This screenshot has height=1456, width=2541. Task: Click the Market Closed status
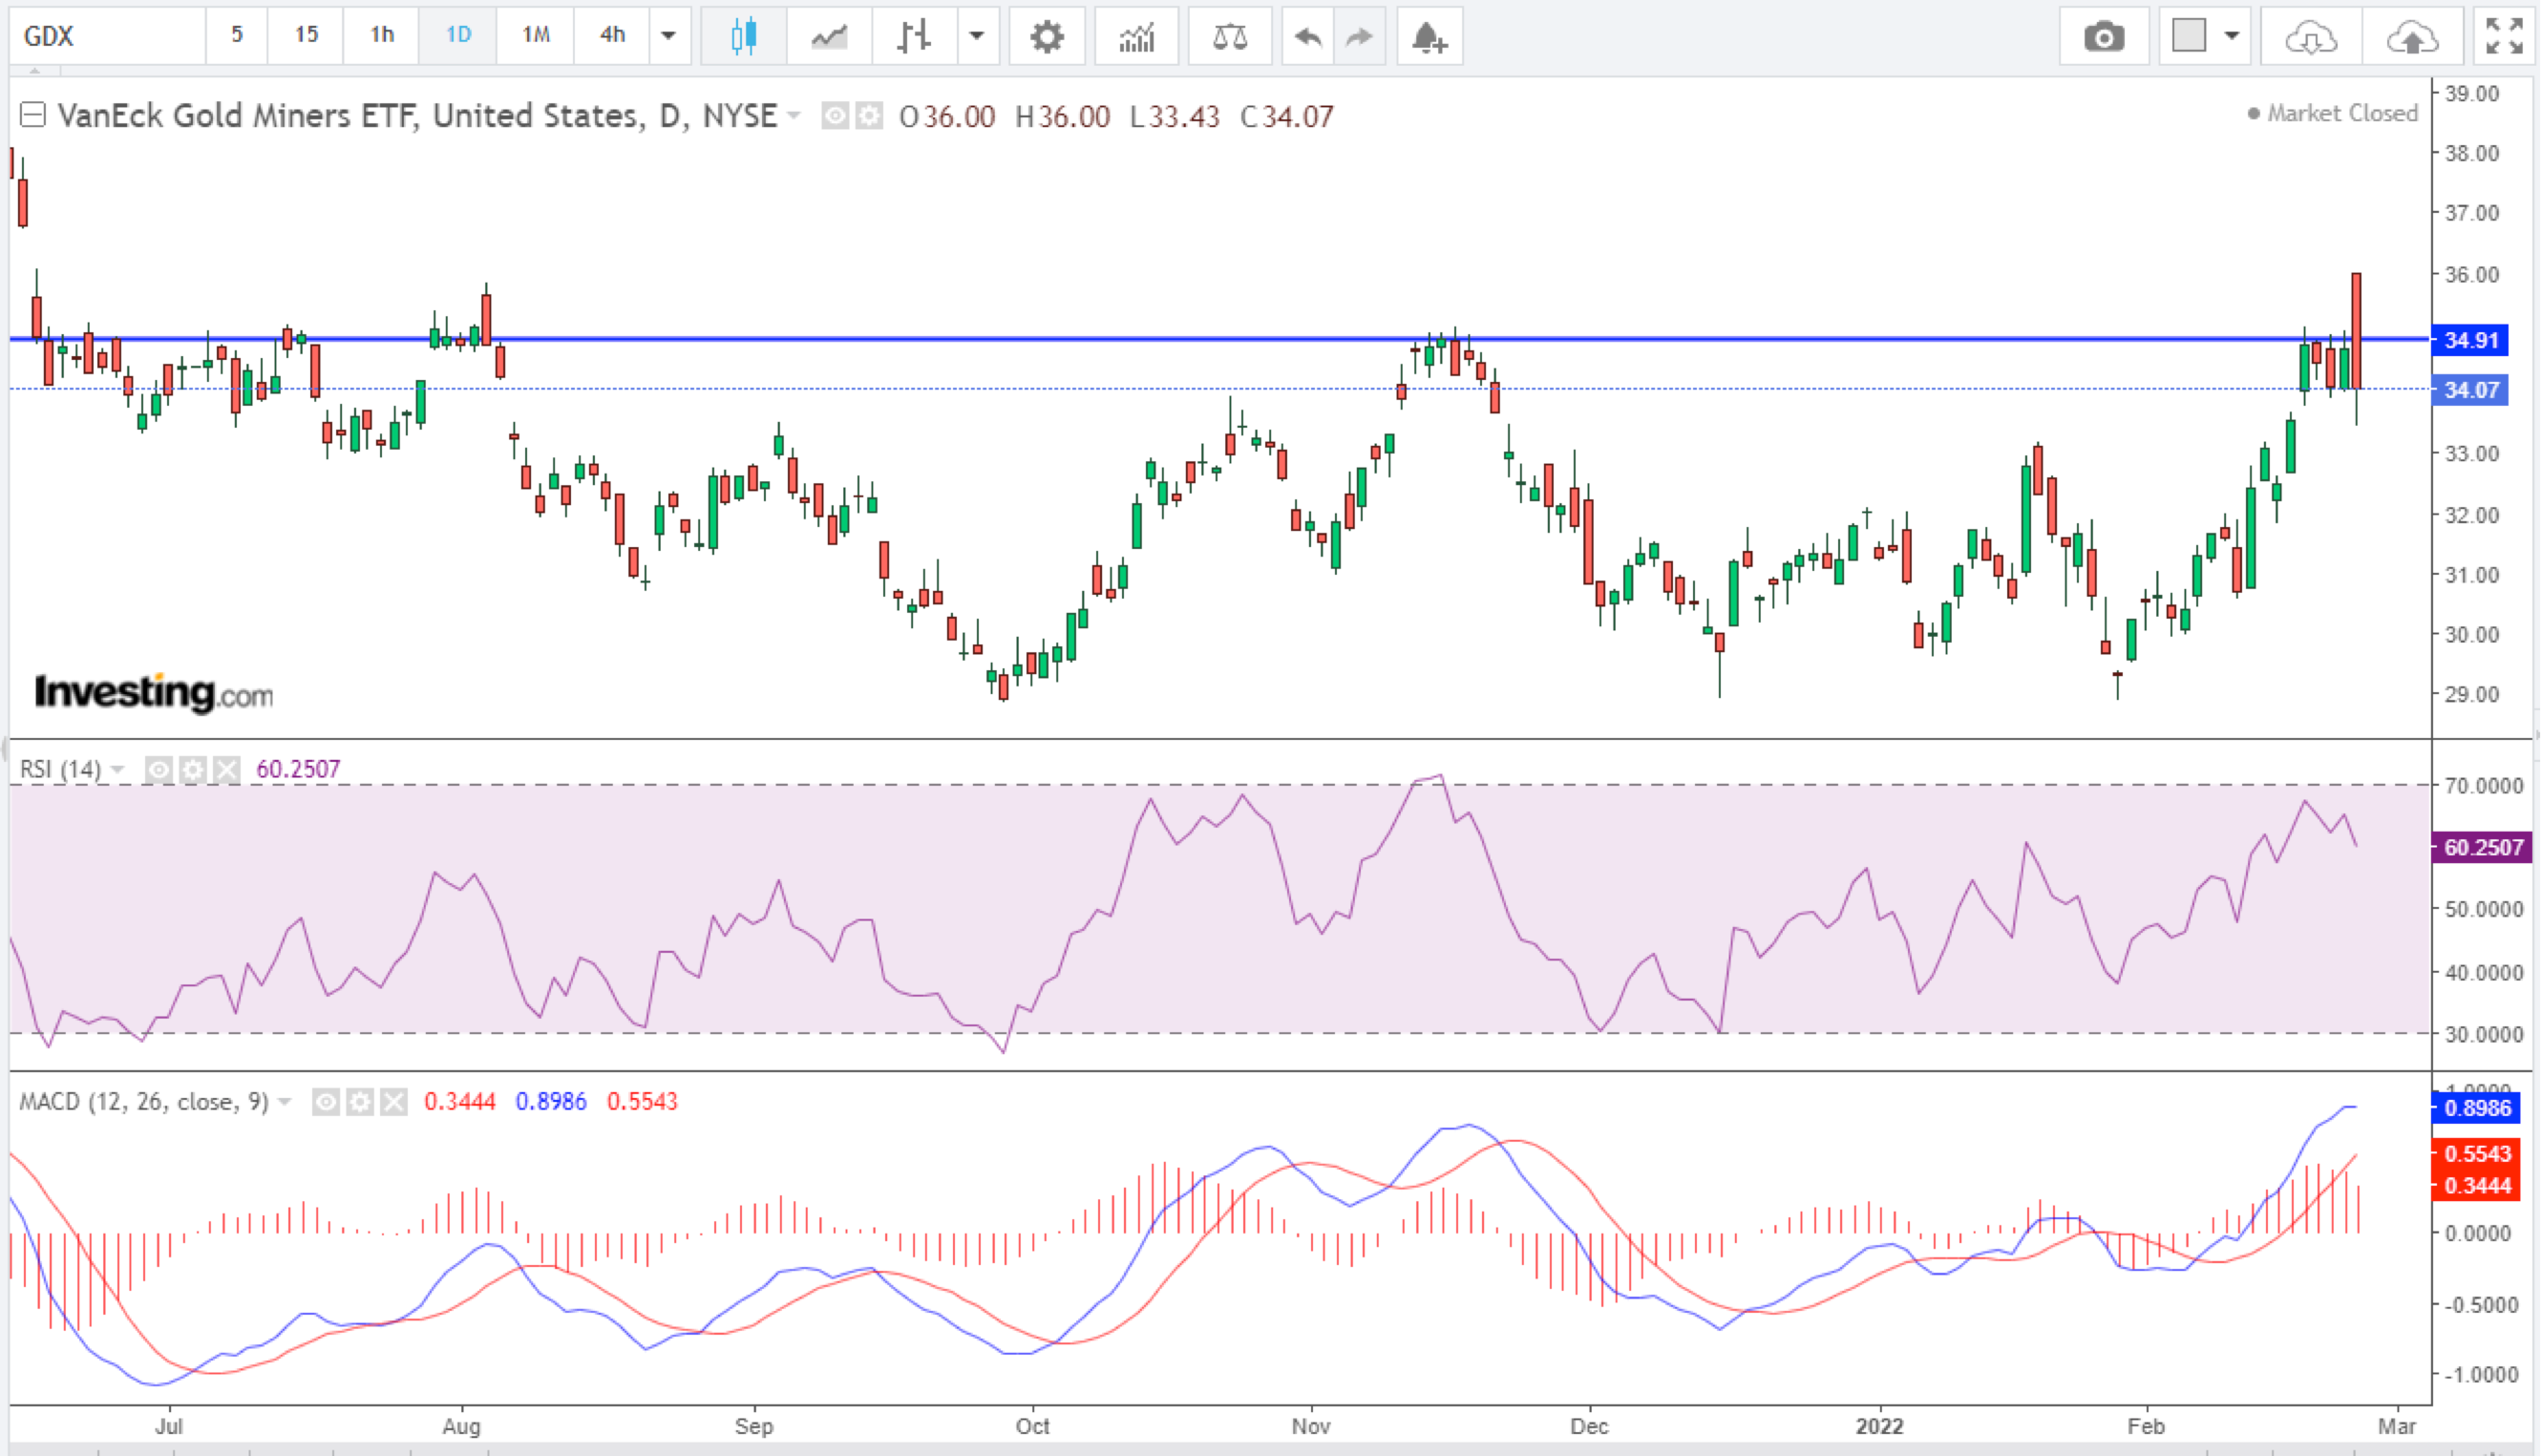(2332, 113)
